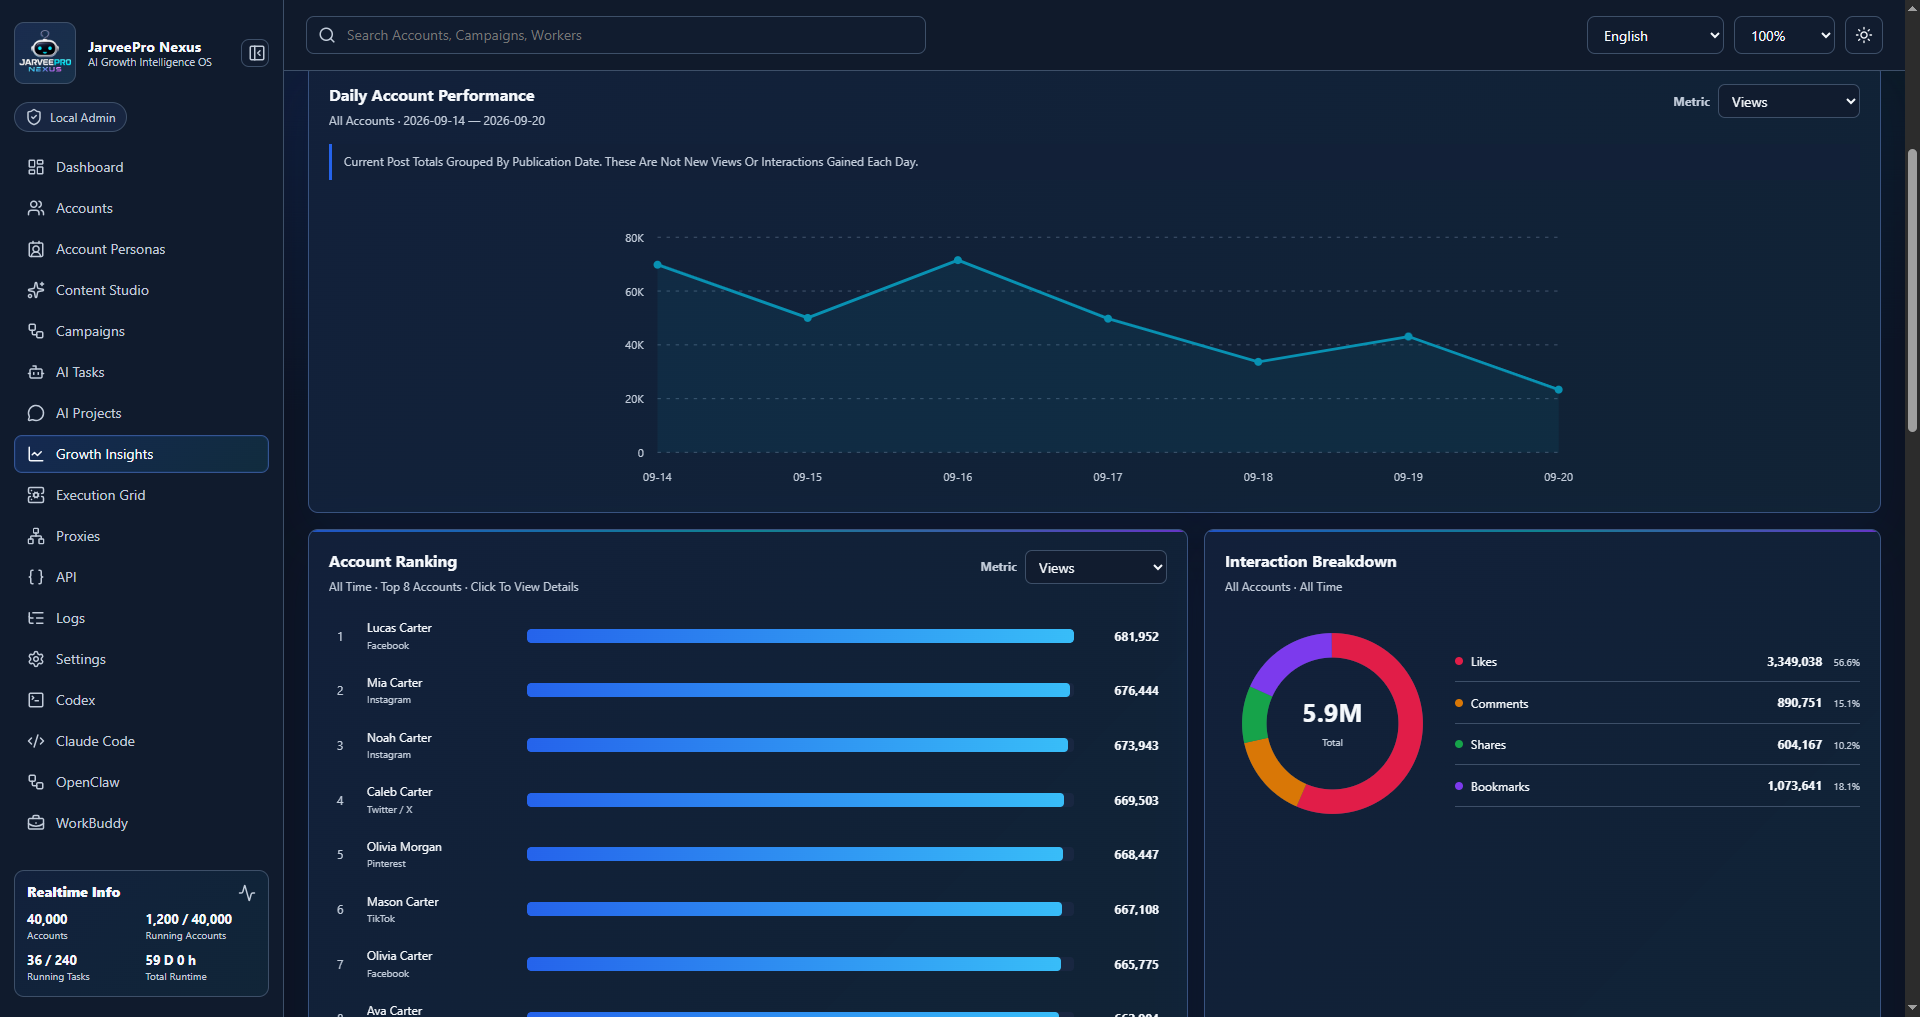Click the AI Tasks robot icon

coord(36,372)
